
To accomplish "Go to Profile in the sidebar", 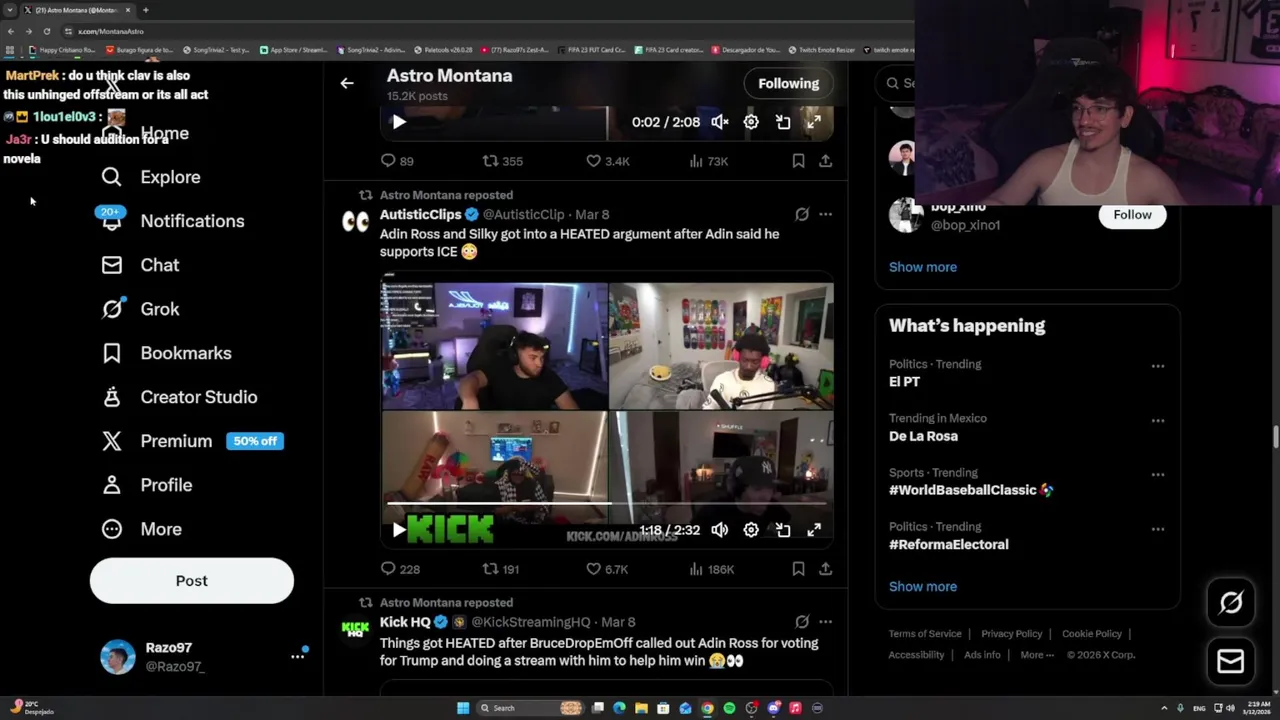I will pyautogui.click(x=146, y=485).
